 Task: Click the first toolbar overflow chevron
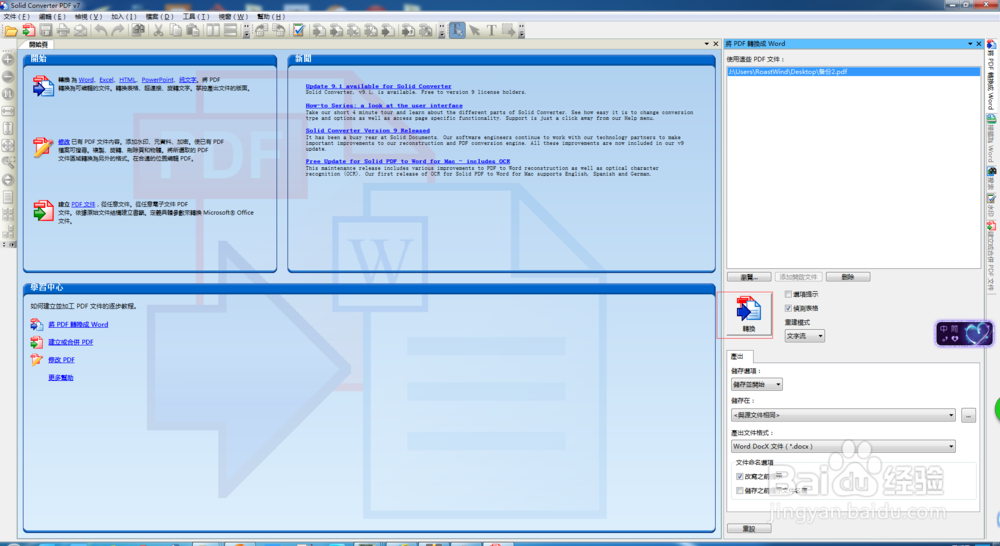(x=246, y=31)
